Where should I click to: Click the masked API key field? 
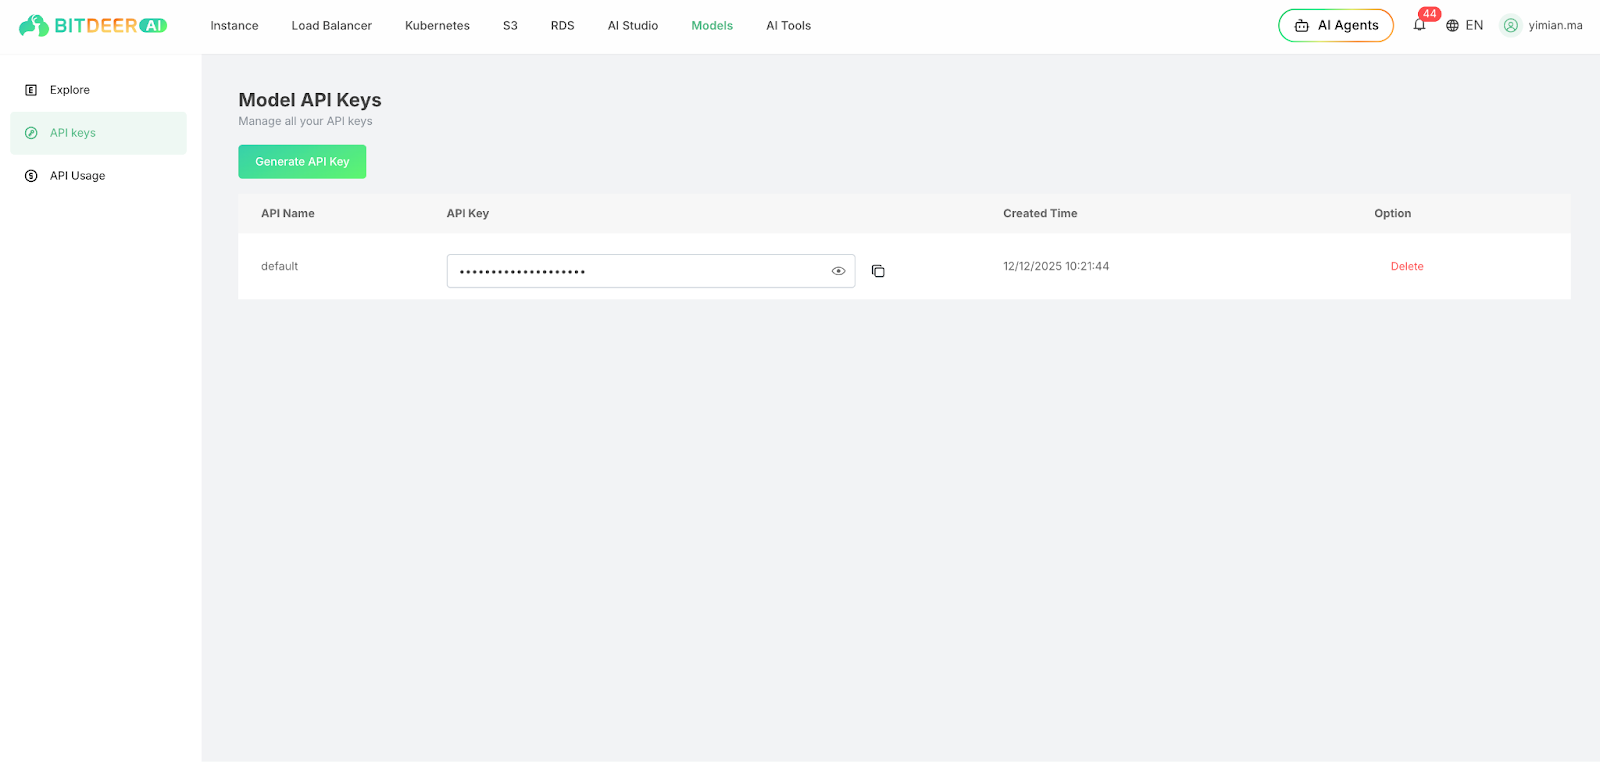click(651, 271)
